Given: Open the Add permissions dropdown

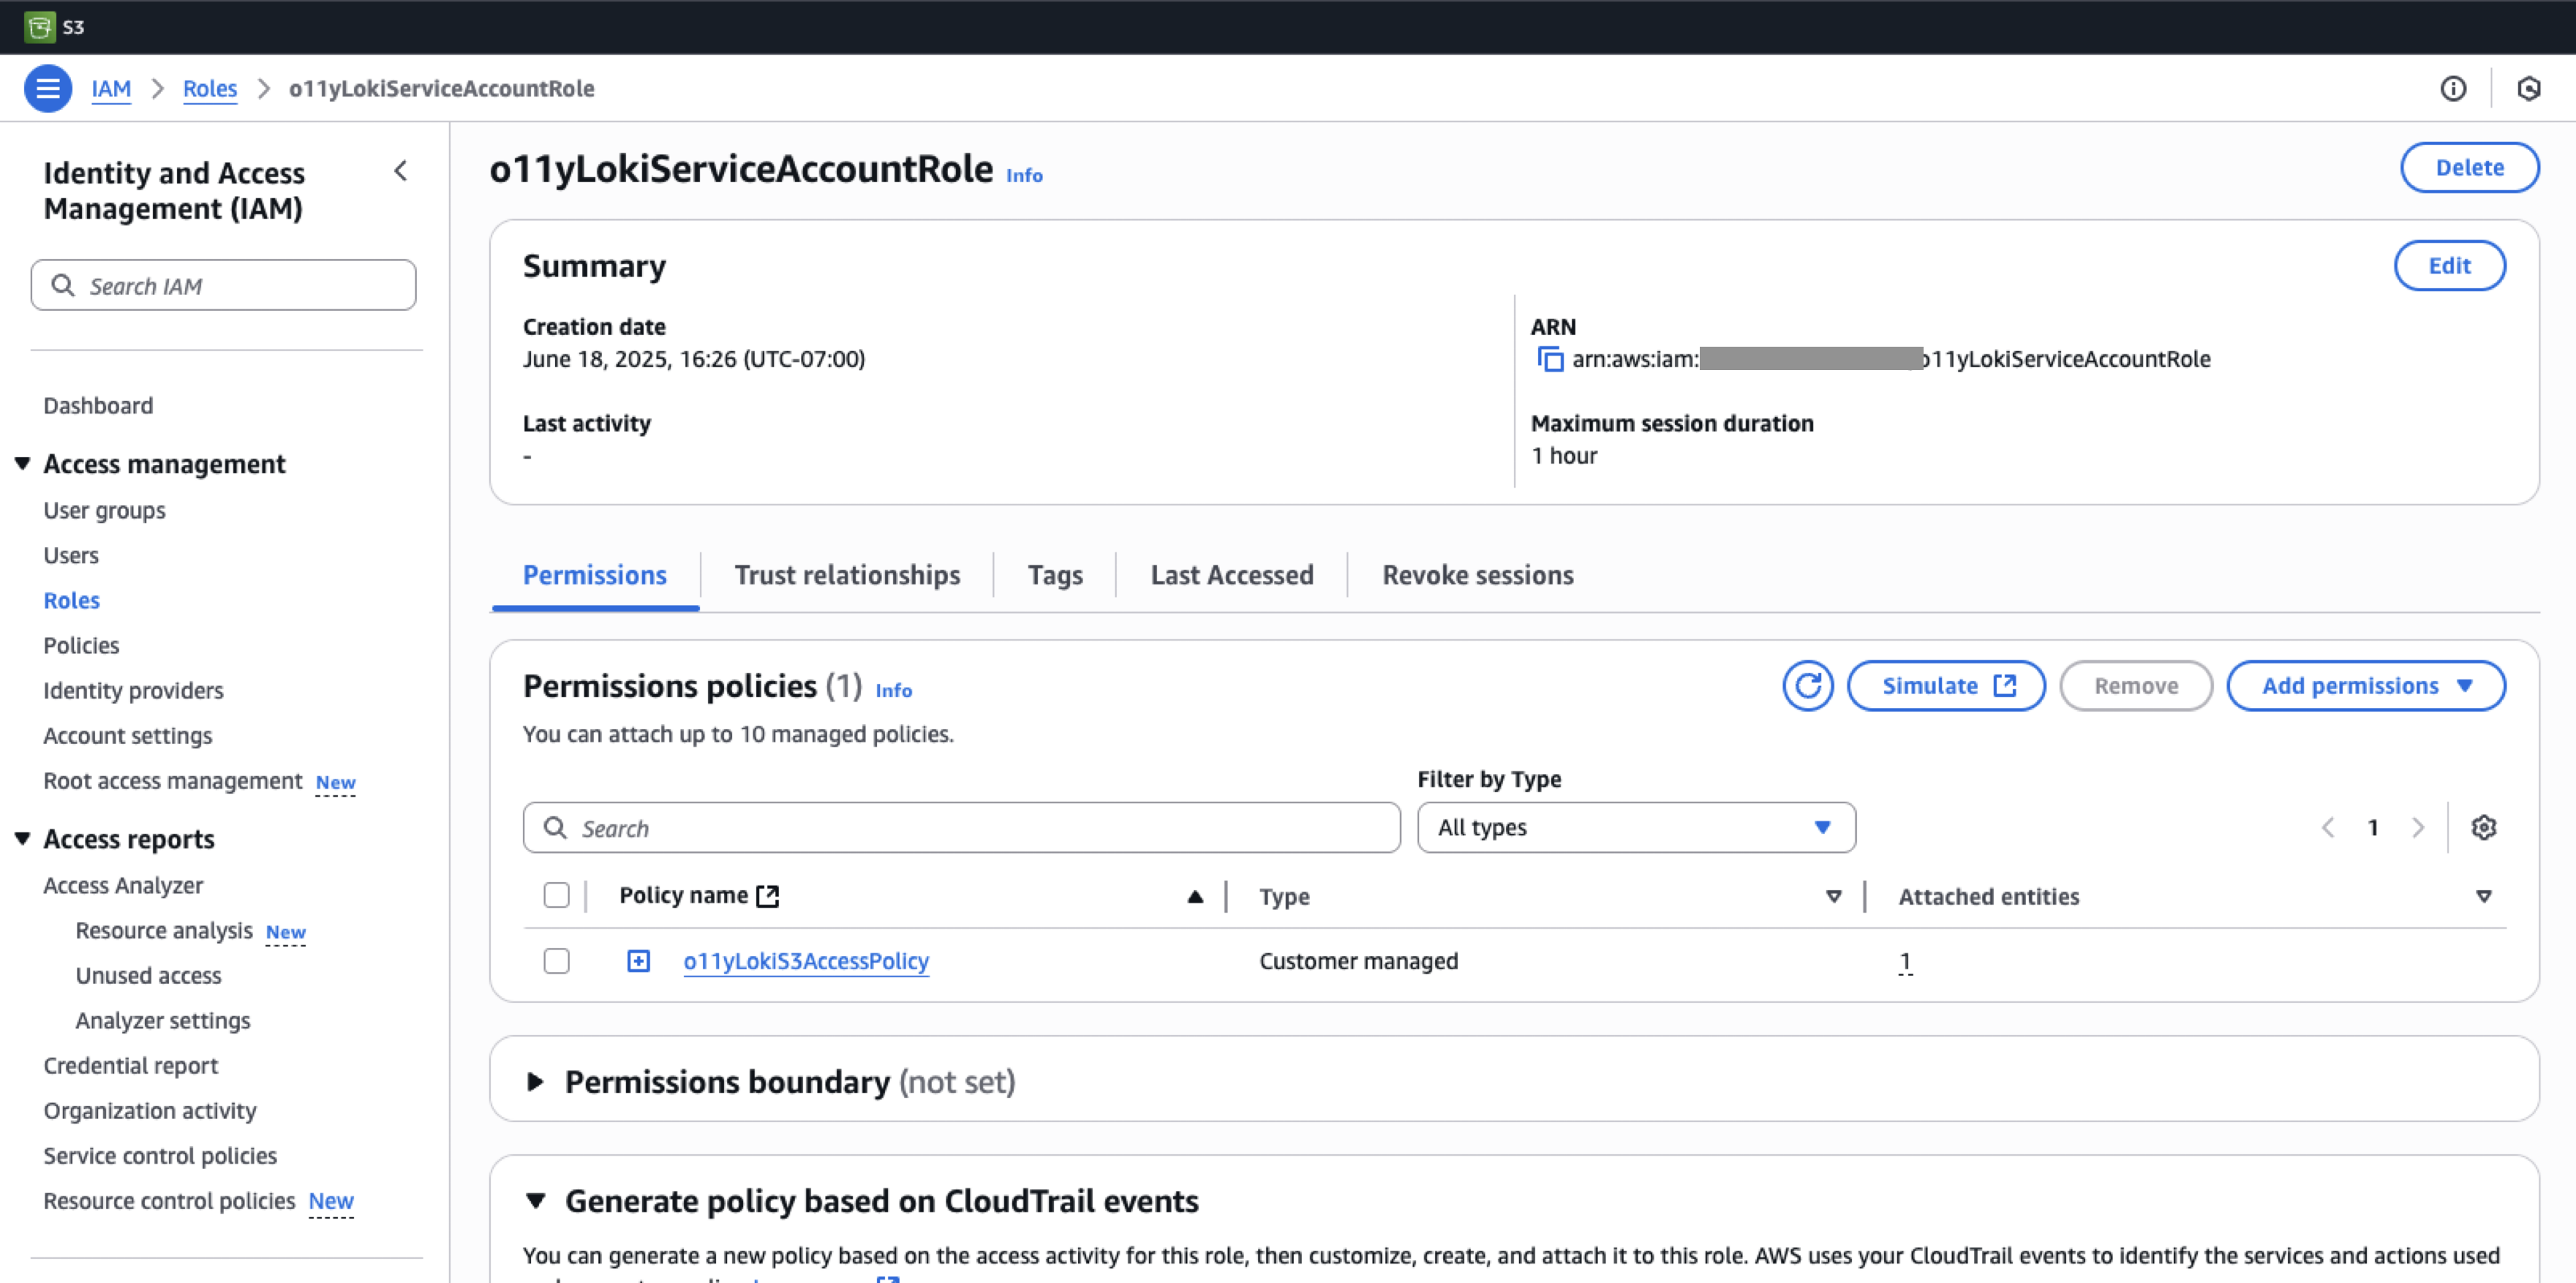Looking at the screenshot, I should click(x=2366, y=686).
